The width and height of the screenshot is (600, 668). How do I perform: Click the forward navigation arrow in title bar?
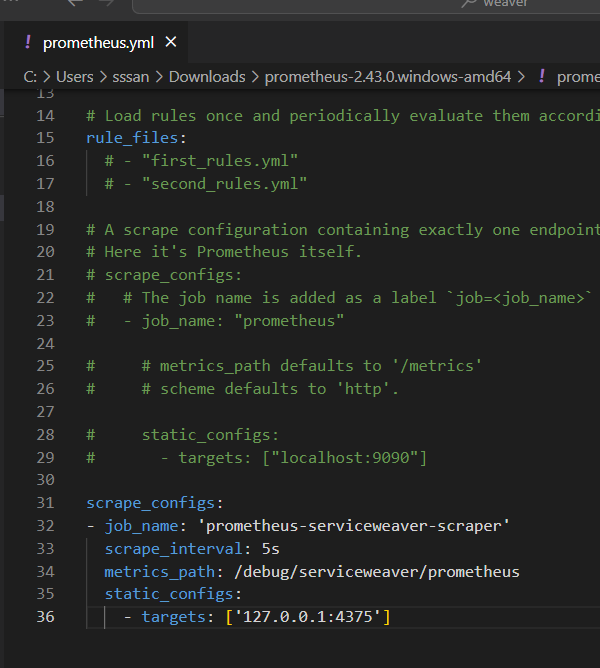pyautogui.click(x=107, y=3)
